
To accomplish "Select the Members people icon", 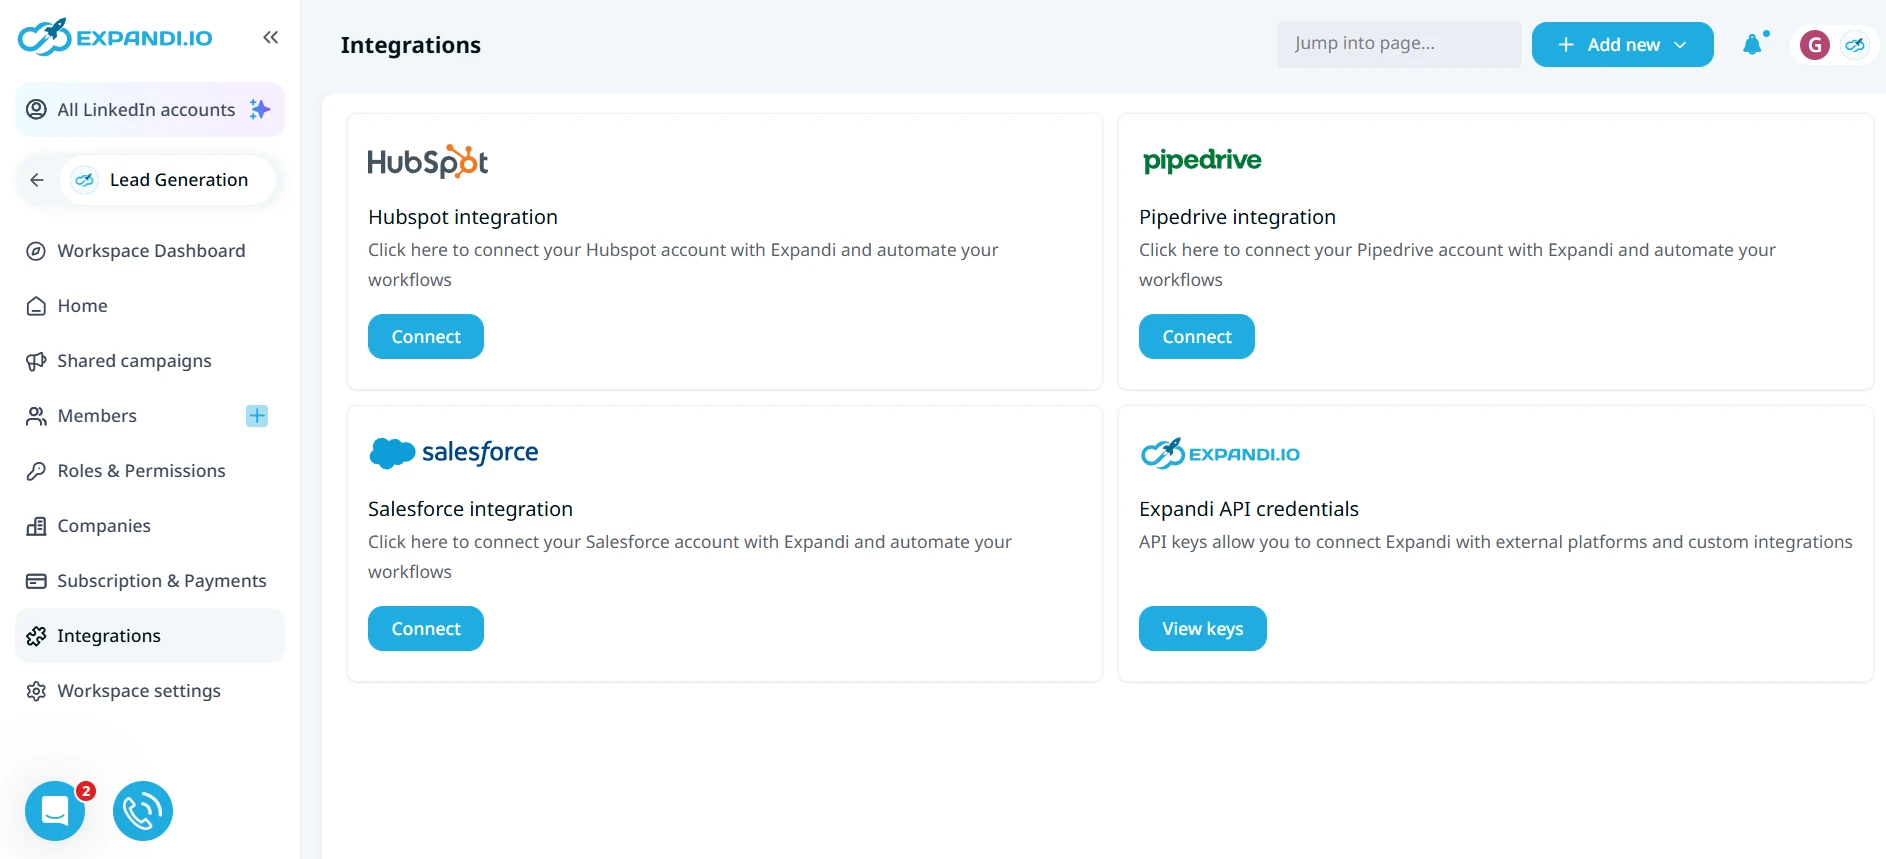I will click(x=36, y=416).
